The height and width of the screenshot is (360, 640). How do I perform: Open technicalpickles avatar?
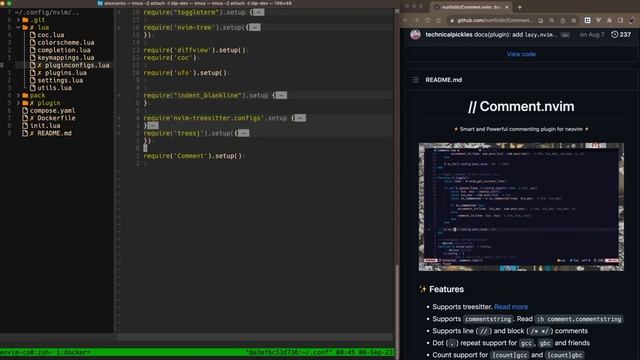[x=416, y=35]
